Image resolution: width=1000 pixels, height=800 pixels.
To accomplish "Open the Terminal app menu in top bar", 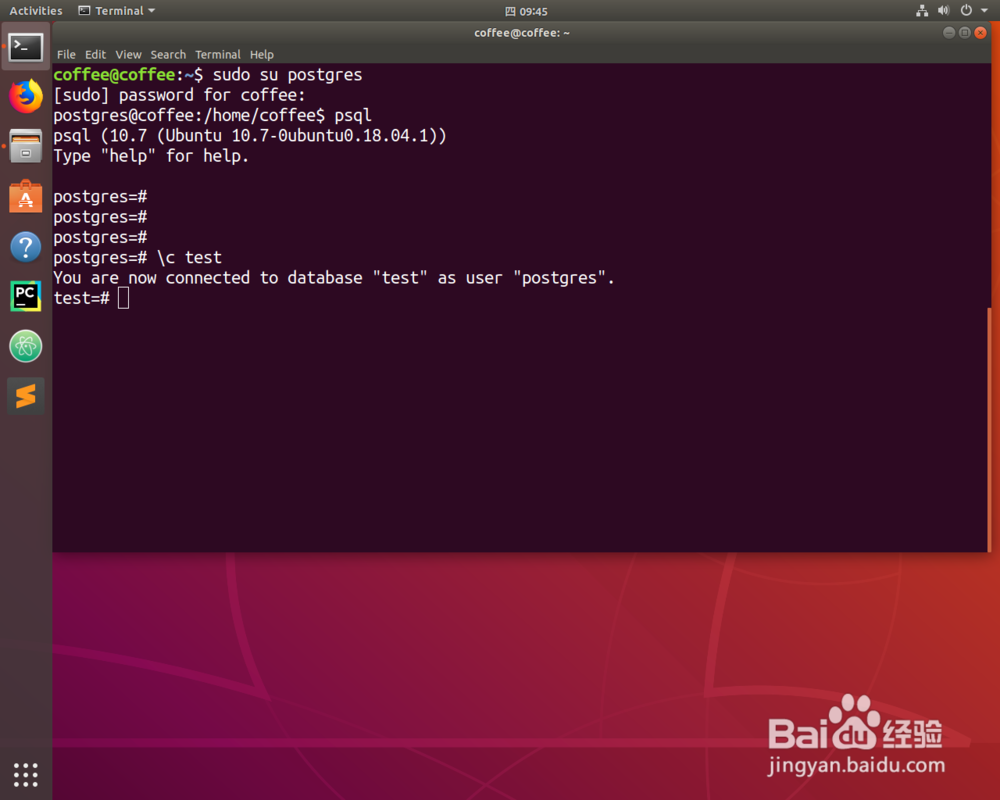I will [117, 10].
